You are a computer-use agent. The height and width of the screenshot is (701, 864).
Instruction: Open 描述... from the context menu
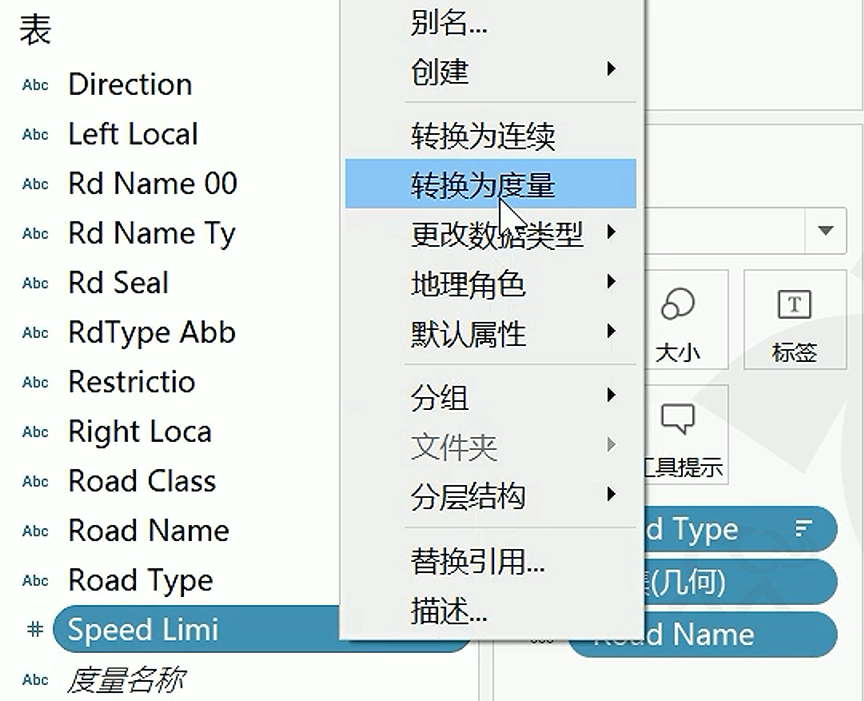click(x=449, y=610)
